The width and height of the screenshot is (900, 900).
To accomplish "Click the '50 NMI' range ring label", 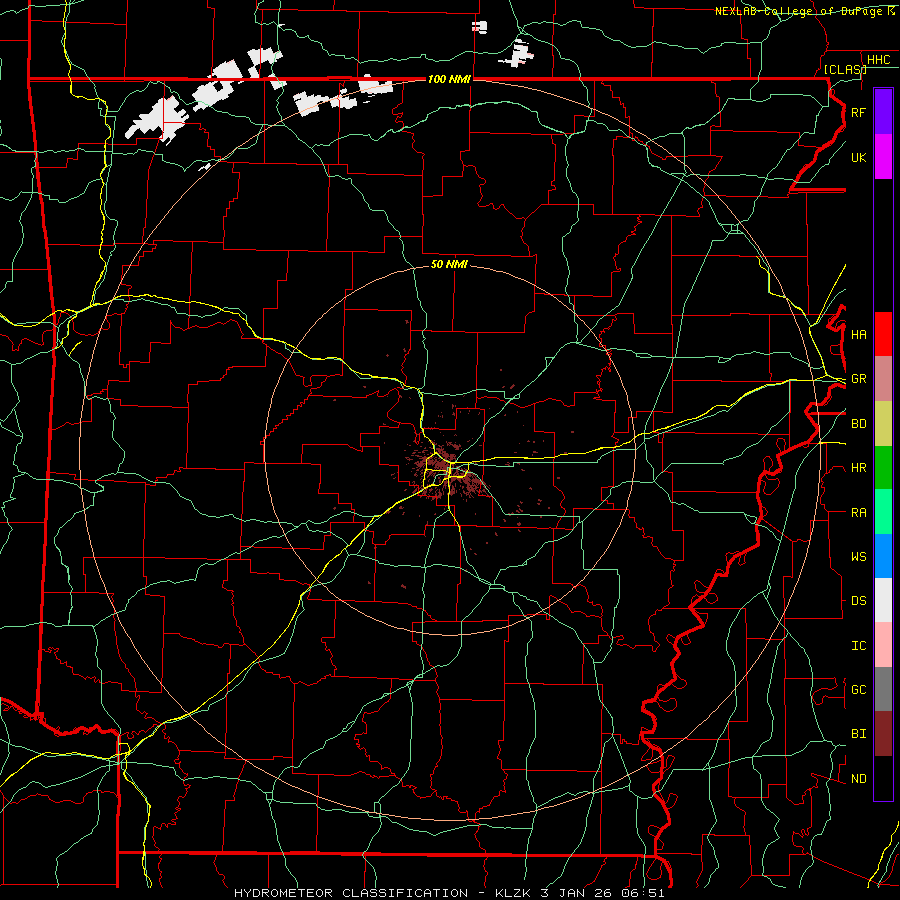I will coord(449,264).
